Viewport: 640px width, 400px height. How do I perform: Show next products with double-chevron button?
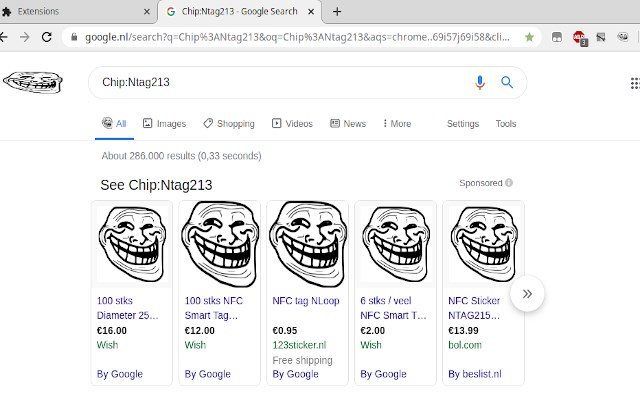pyautogui.click(x=527, y=293)
